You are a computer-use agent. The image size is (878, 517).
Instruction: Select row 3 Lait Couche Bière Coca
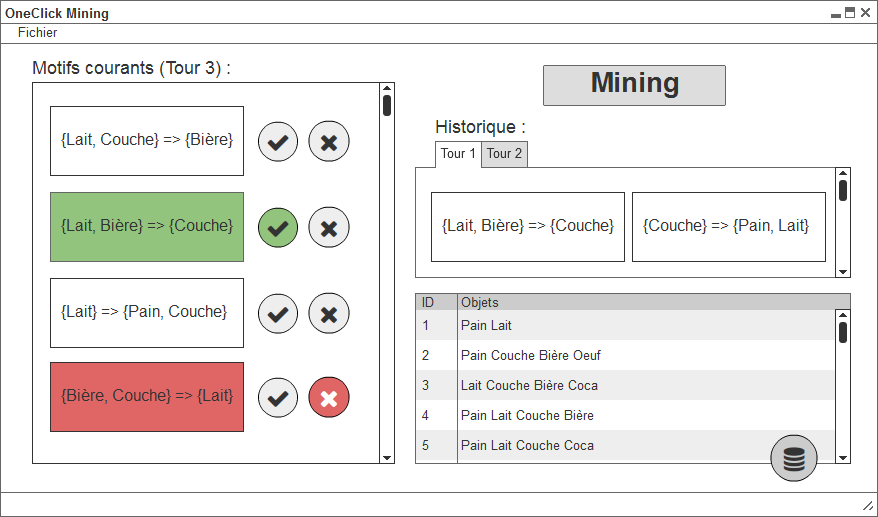[x=625, y=385]
